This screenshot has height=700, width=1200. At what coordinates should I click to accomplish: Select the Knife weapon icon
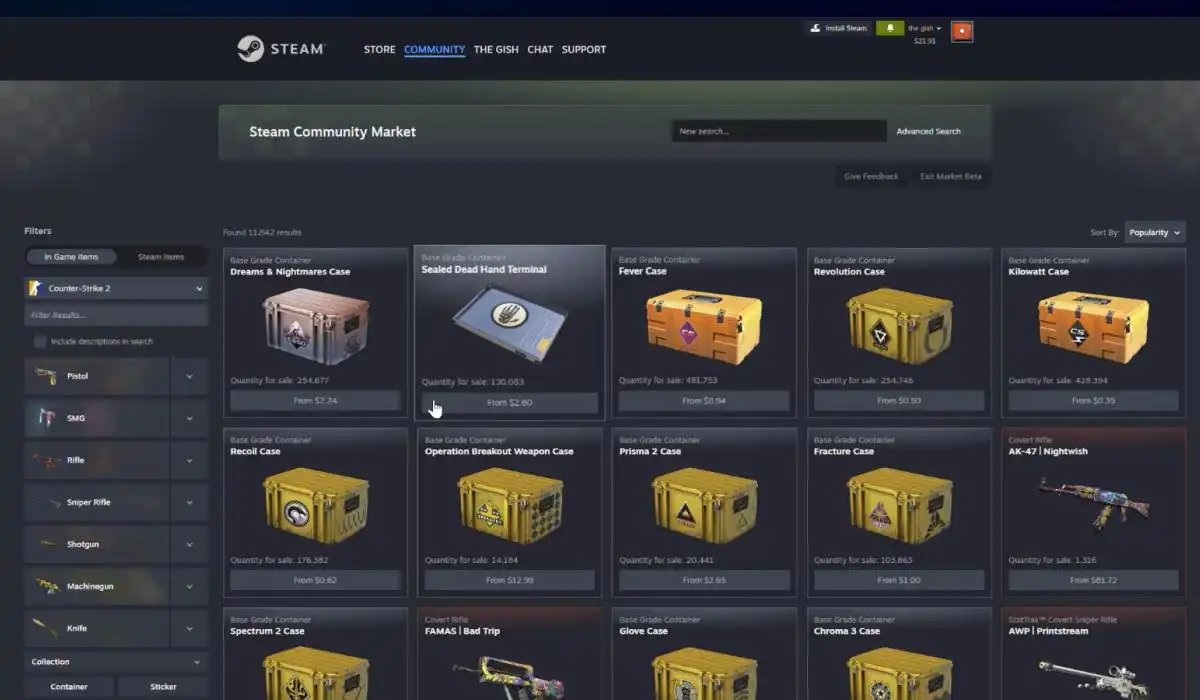(45, 628)
